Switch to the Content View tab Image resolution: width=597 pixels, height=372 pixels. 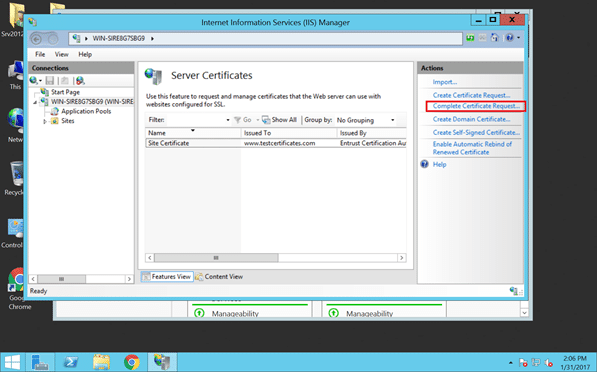tap(219, 276)
